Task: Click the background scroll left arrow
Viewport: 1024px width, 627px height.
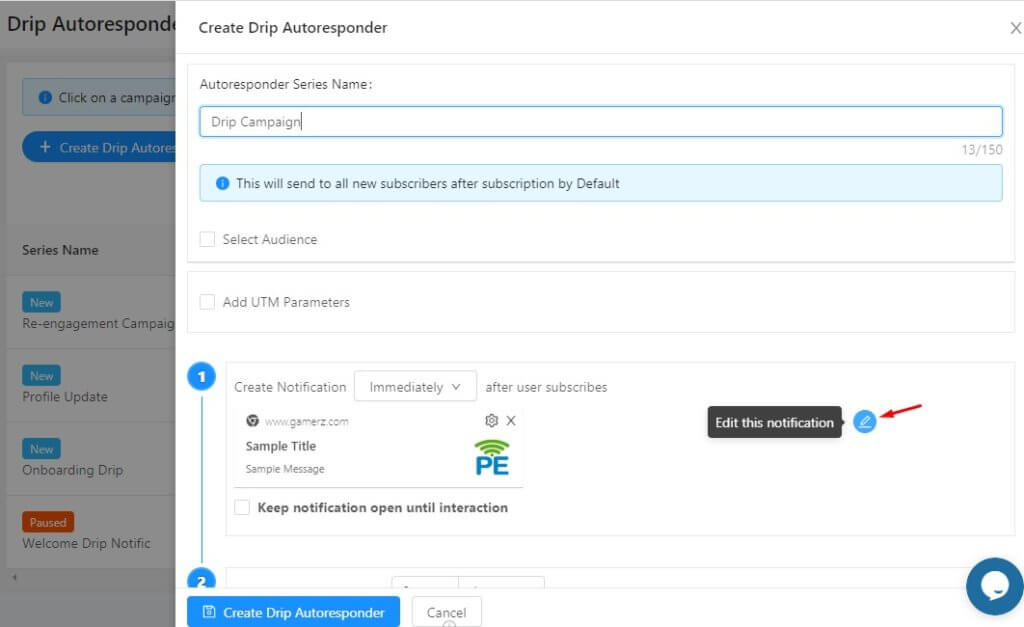Action: click(14, 577)
